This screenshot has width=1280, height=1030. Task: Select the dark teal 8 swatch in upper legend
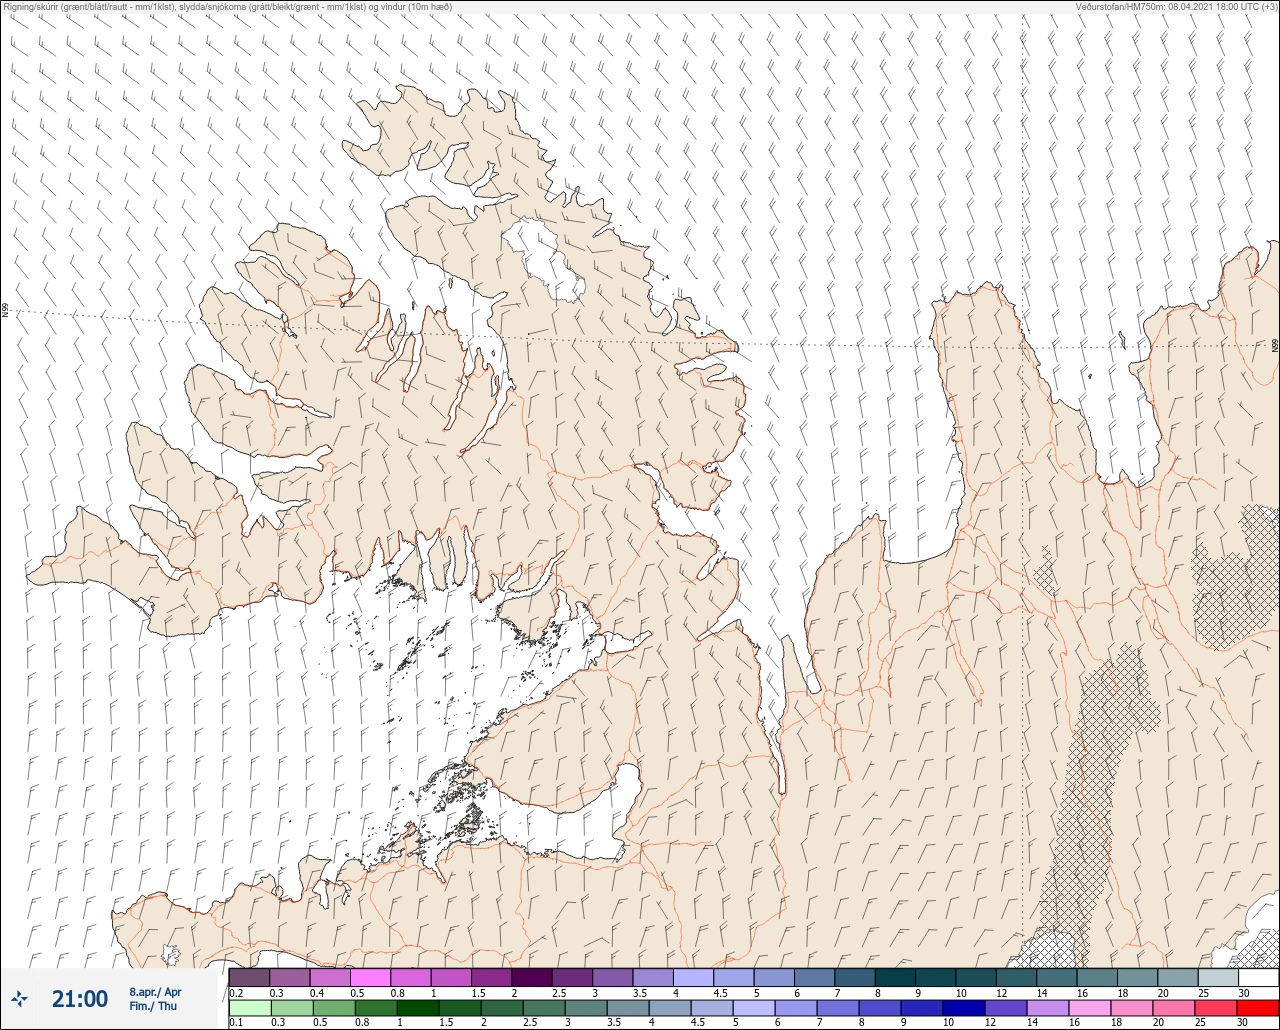coord(895,977)
